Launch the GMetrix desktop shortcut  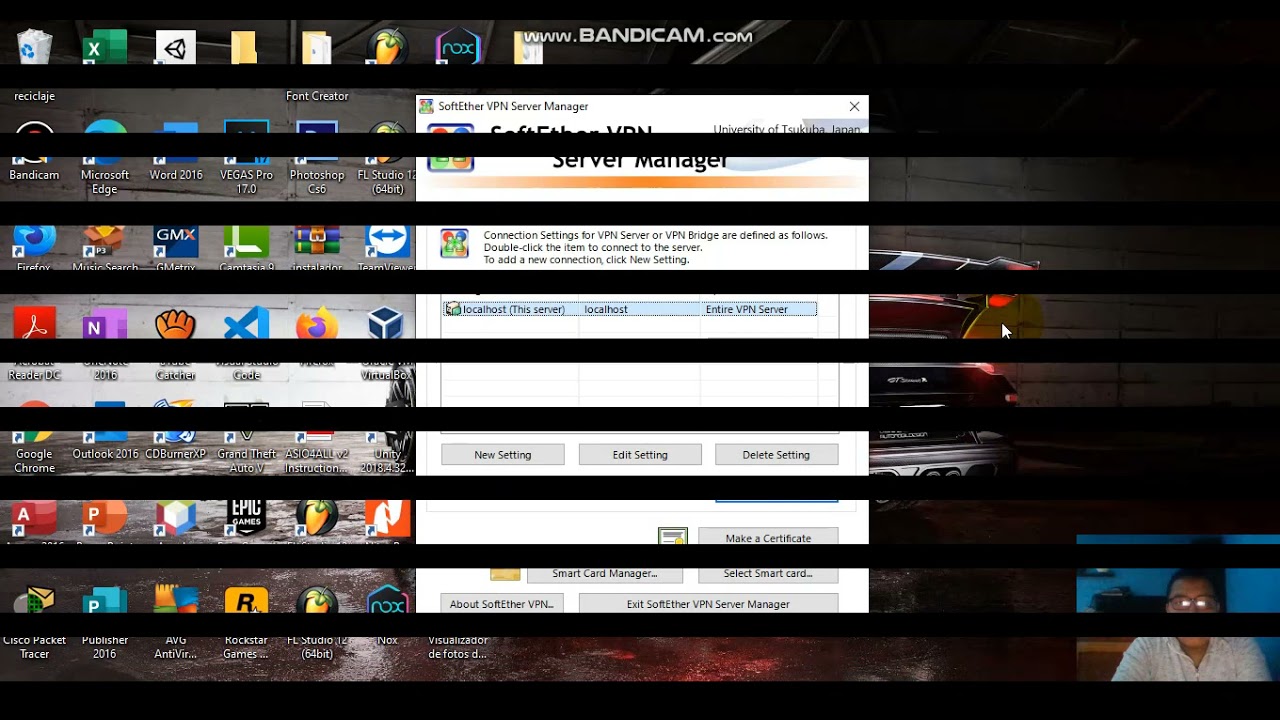coord(176,242)
